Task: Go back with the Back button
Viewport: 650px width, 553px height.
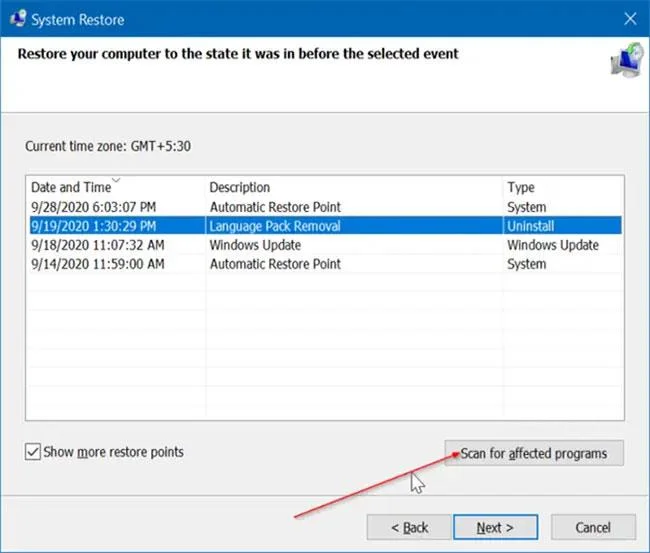Action: pos(409,527)
